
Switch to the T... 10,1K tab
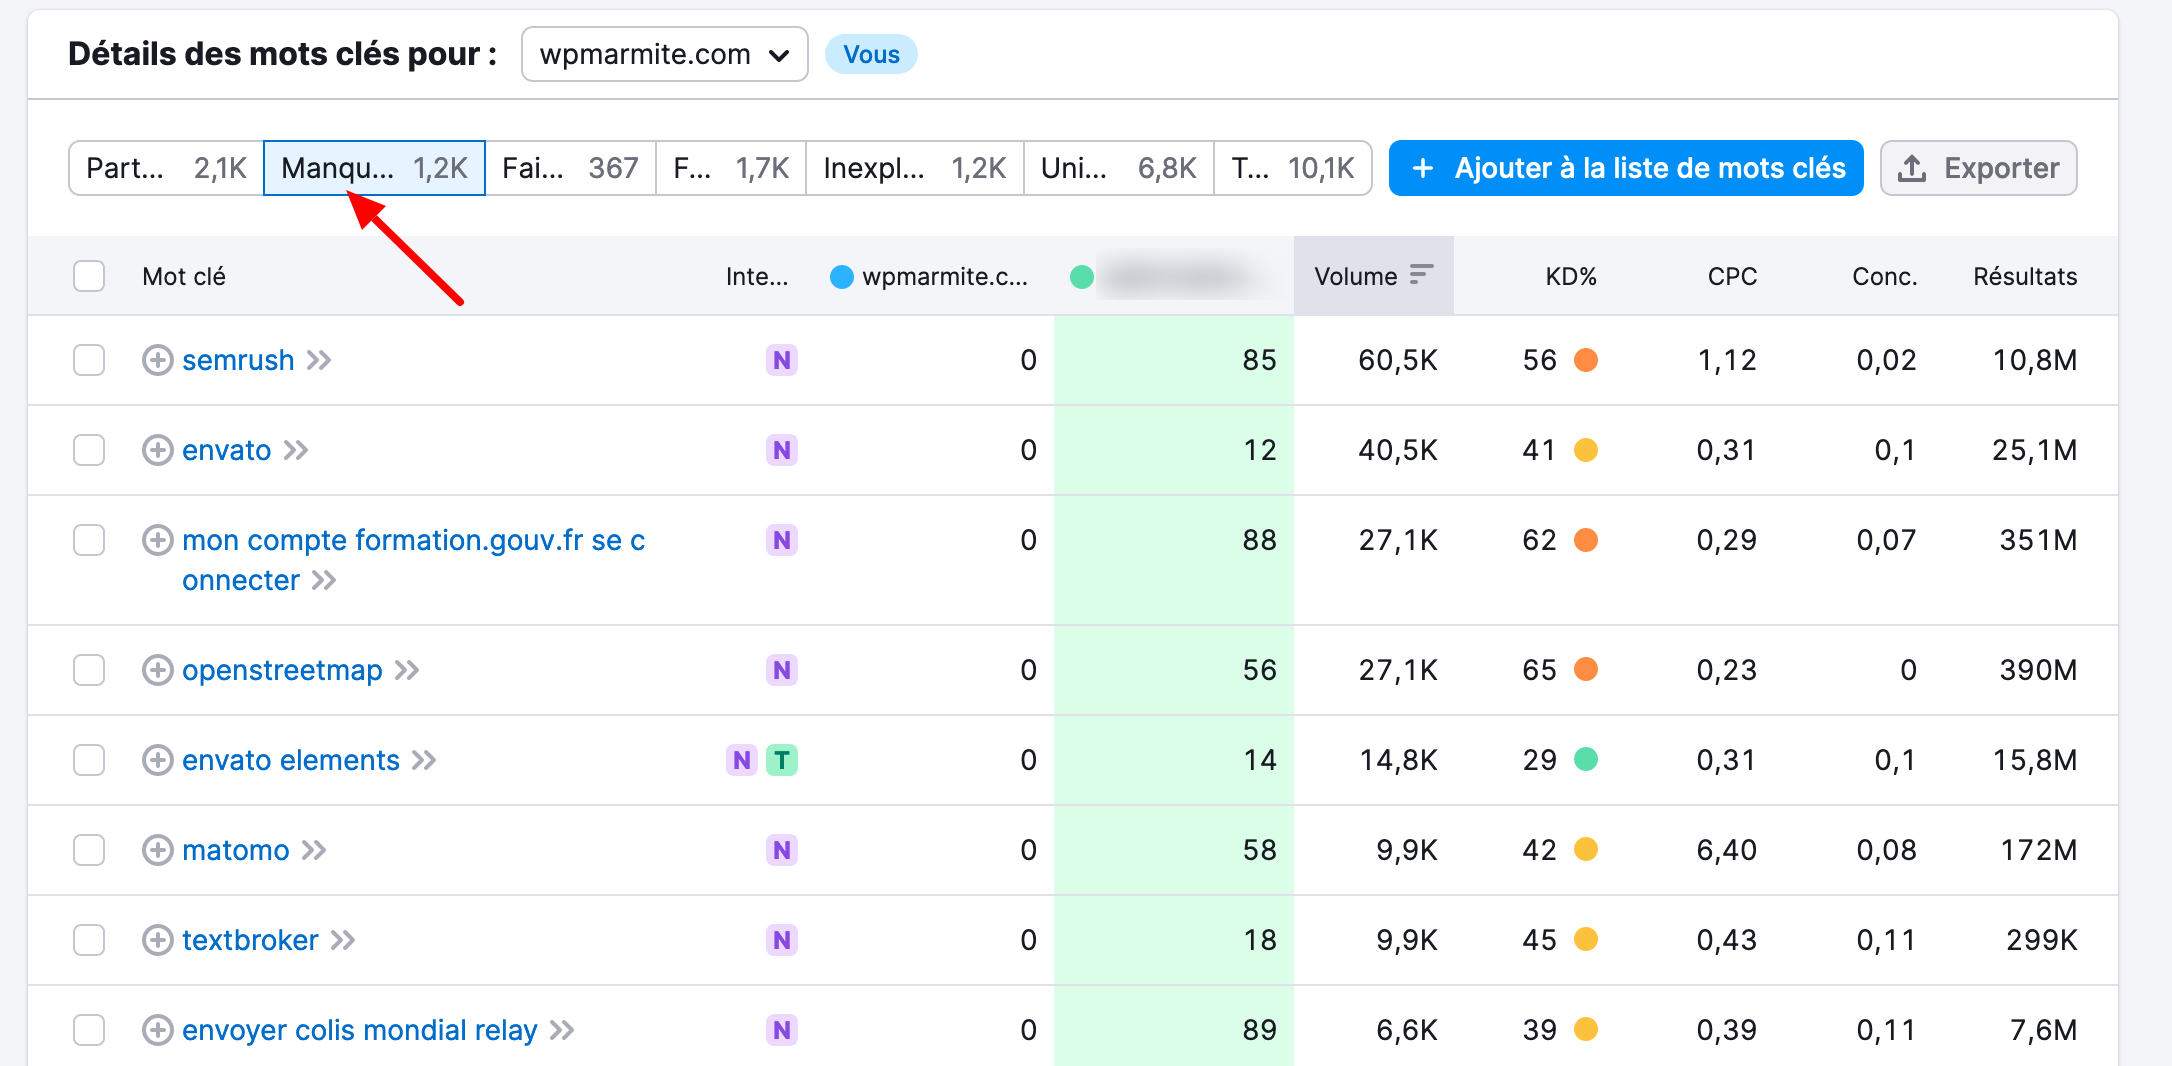[1293, 168]
